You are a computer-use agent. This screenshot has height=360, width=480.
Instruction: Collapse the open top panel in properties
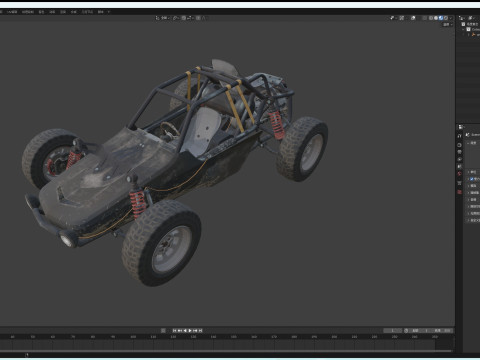(468, 143)
